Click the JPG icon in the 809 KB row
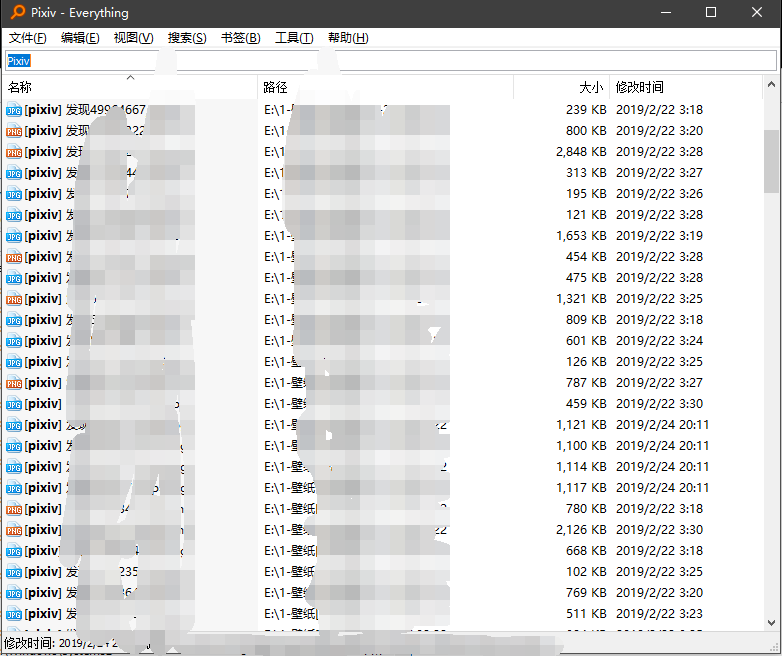Image resolution: width=782 pixels, height=656 pixels. pyautogui.click(x=14, y=320)
